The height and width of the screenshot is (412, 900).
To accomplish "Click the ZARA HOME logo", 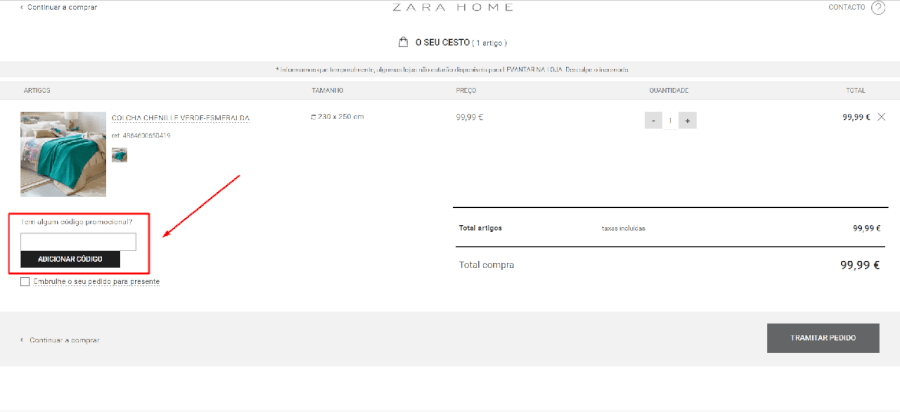I will pos(452,7).
